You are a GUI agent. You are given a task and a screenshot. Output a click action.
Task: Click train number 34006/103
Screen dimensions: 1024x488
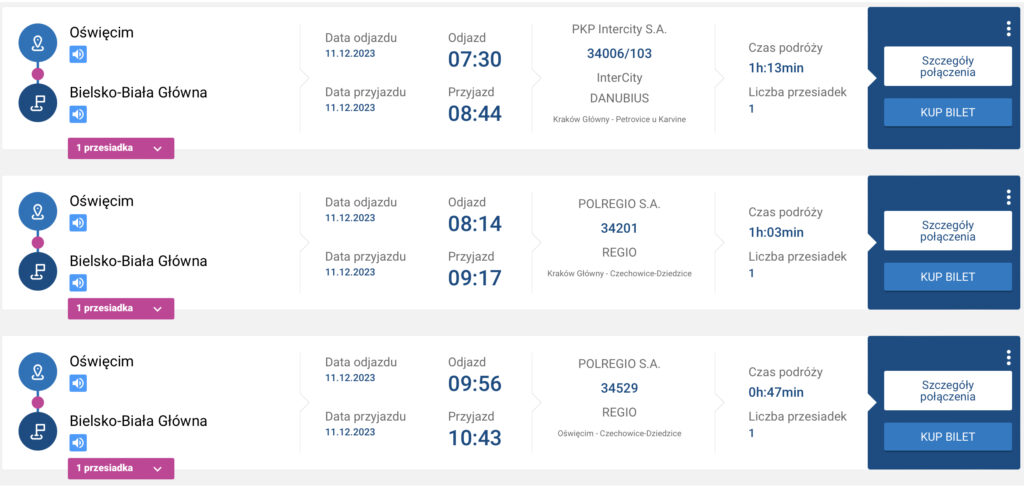pos(619,54)
